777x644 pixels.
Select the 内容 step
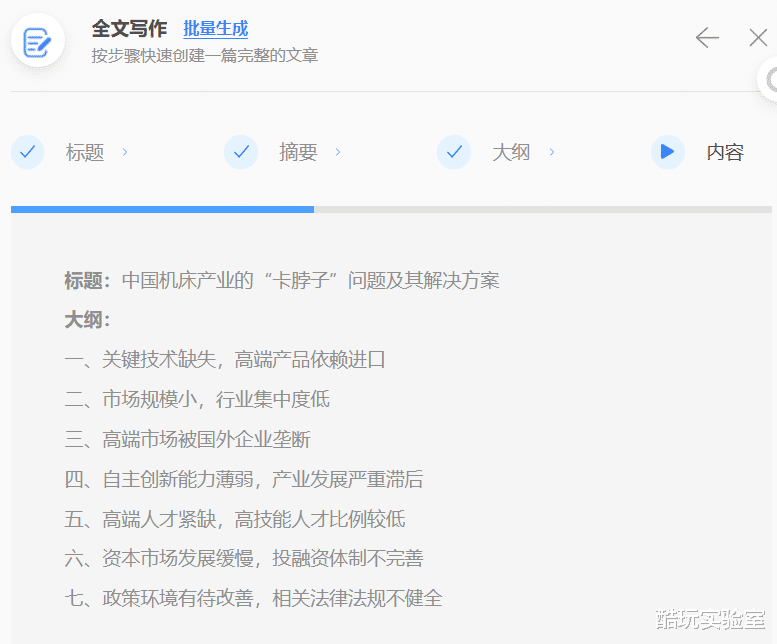pos(725,152)
